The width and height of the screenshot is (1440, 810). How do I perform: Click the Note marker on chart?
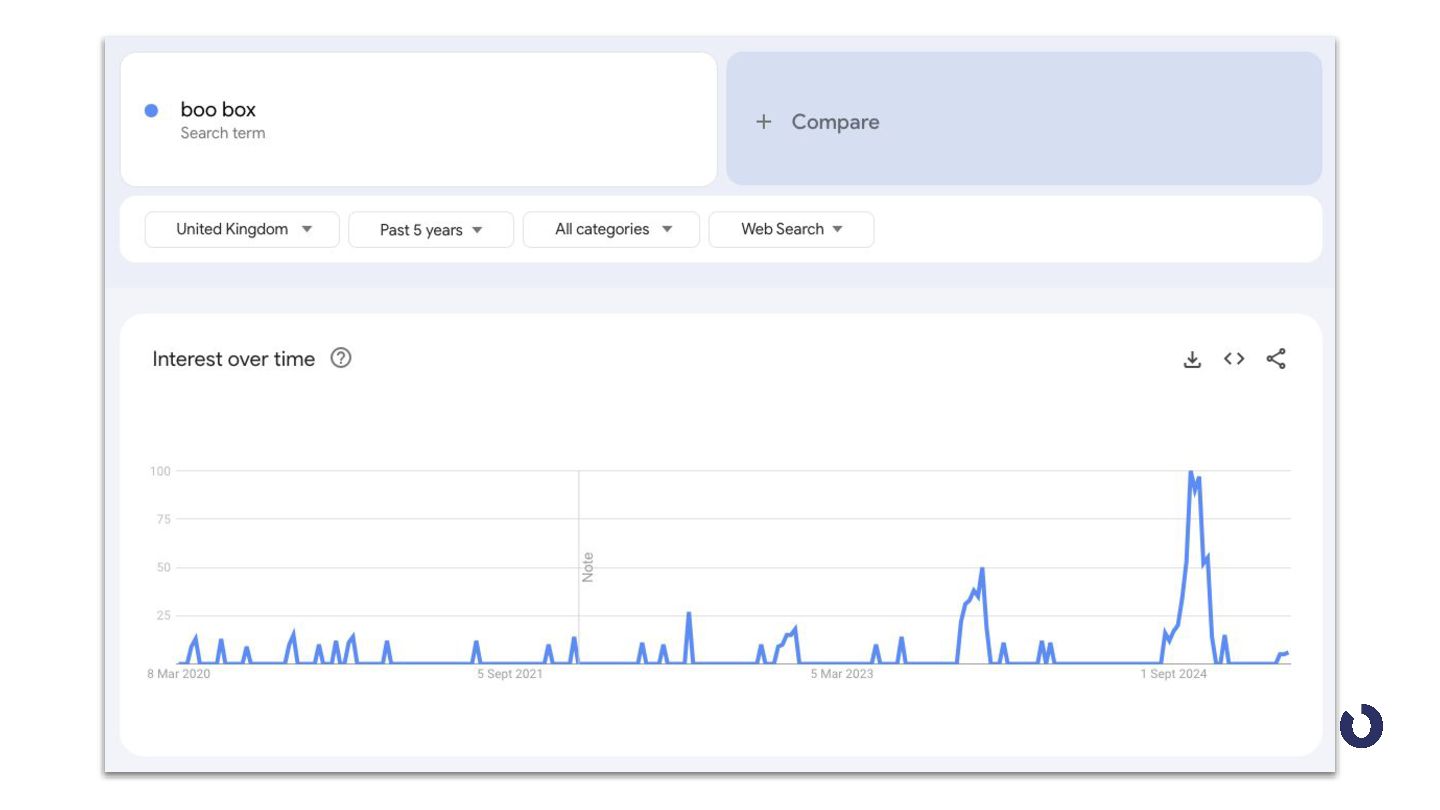coord(588,567)
